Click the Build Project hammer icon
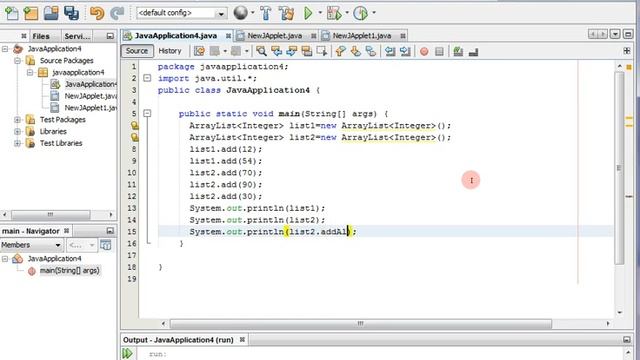Image resolution: width=640 pixels, height=360 pixels. pyautogui.click(x=266, y=13)
